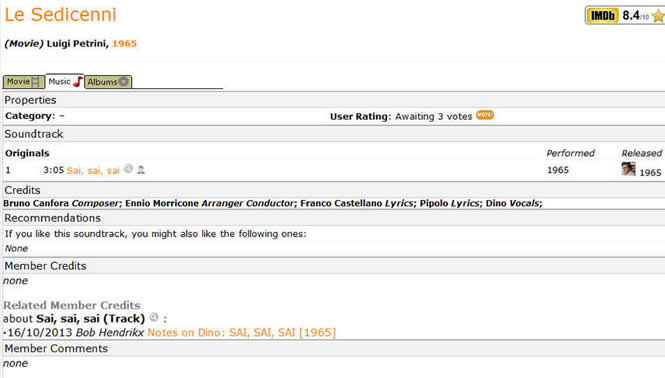This screenshot has width=665, height=378.
Task: Open the Sai, sai, sai track link
Action: click(93, 171)
